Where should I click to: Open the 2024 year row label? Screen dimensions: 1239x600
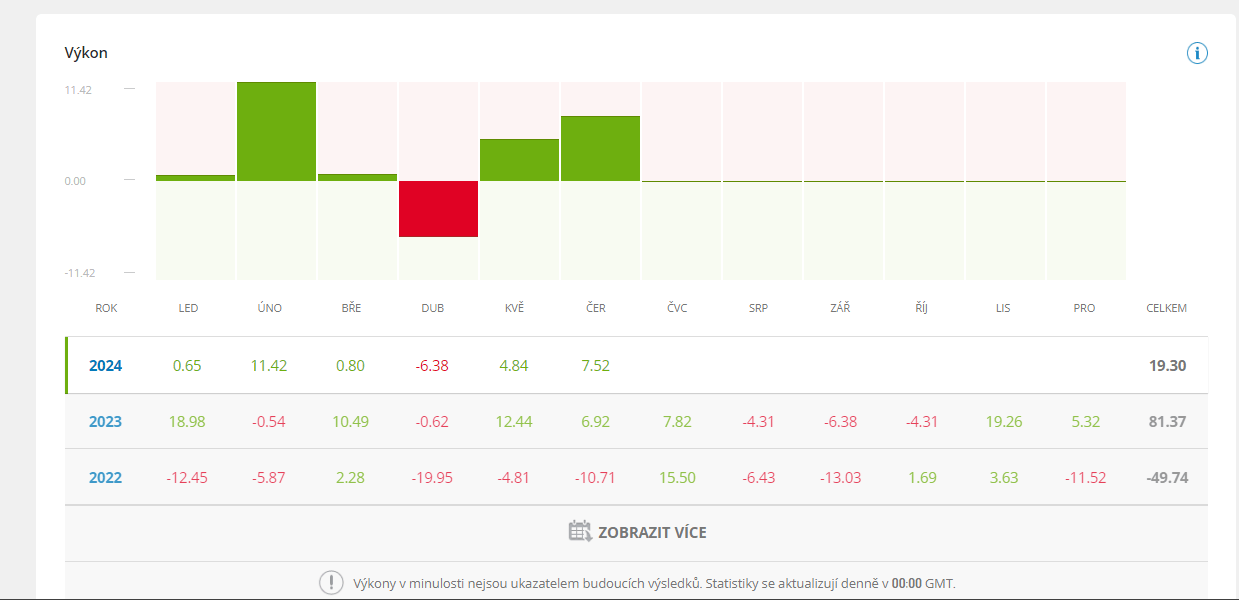[x=105, y=366]
